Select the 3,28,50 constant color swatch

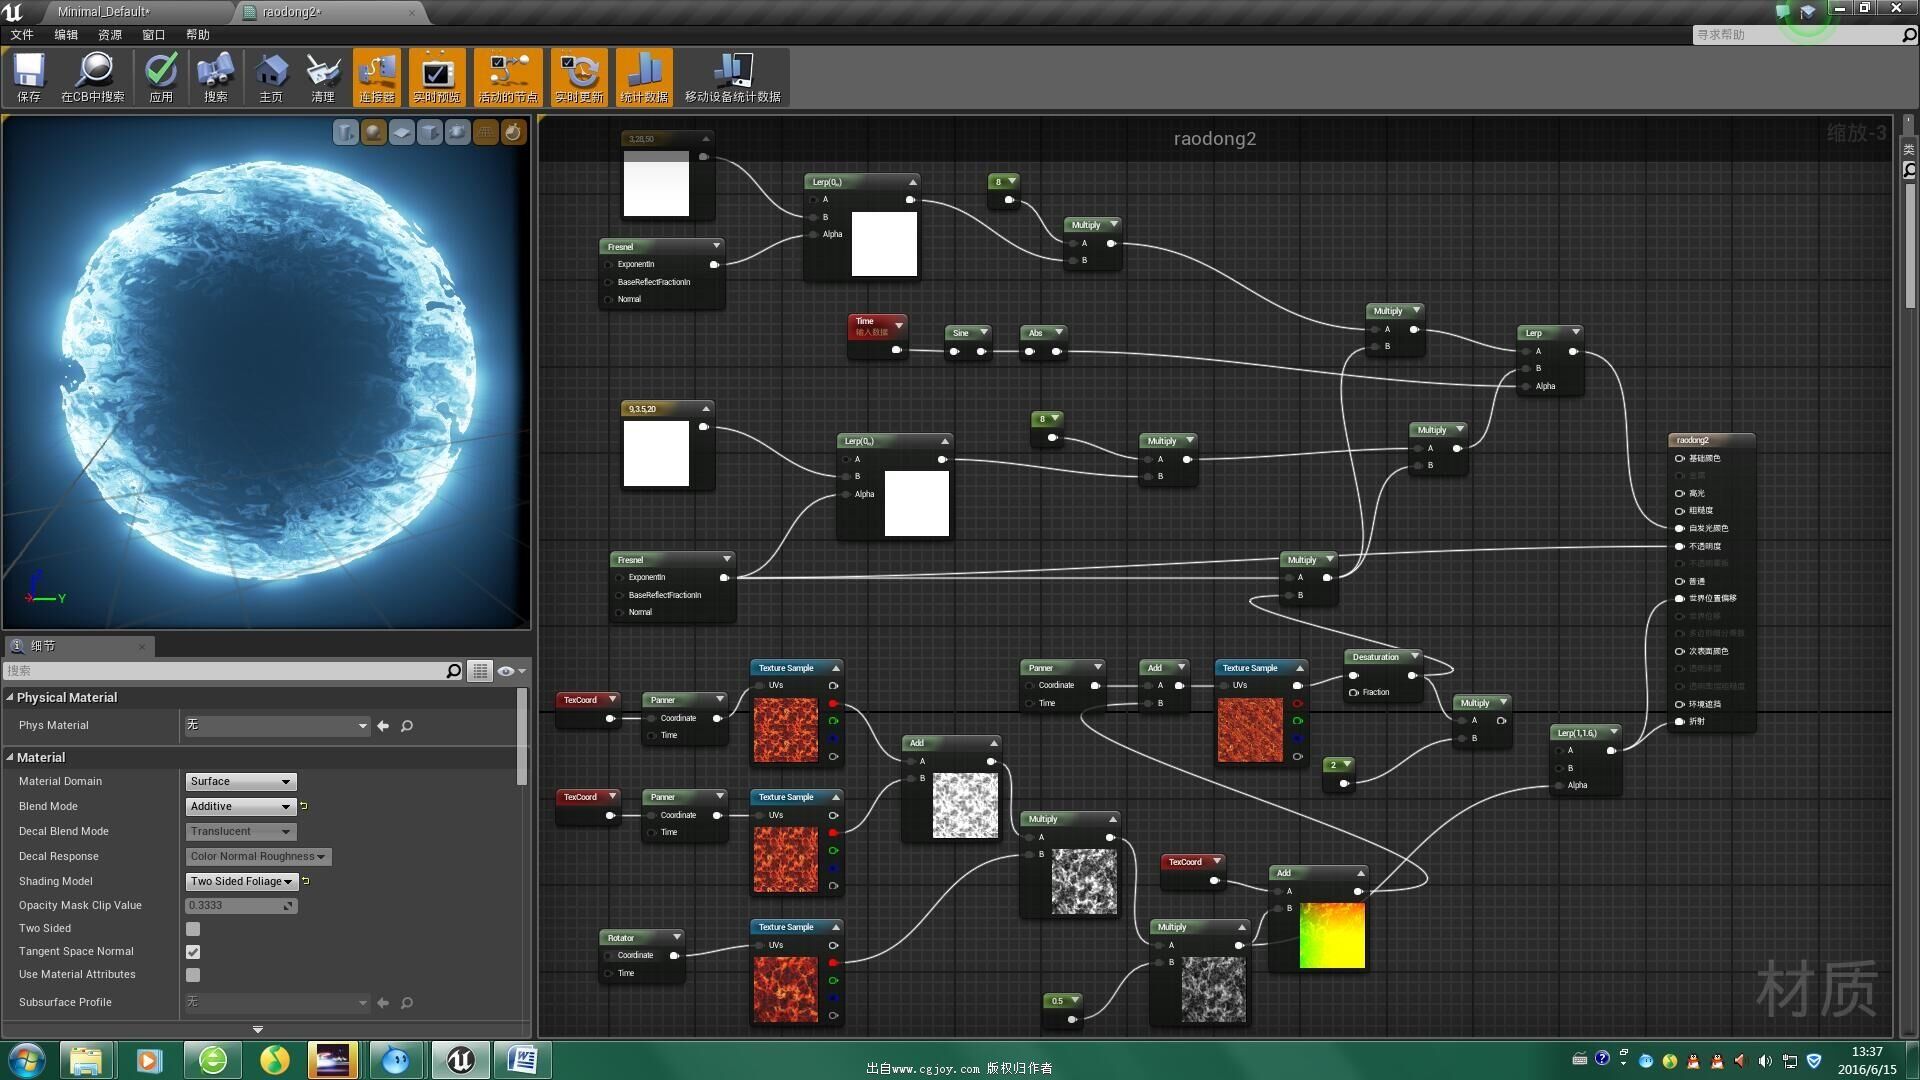tap(656, 184)
